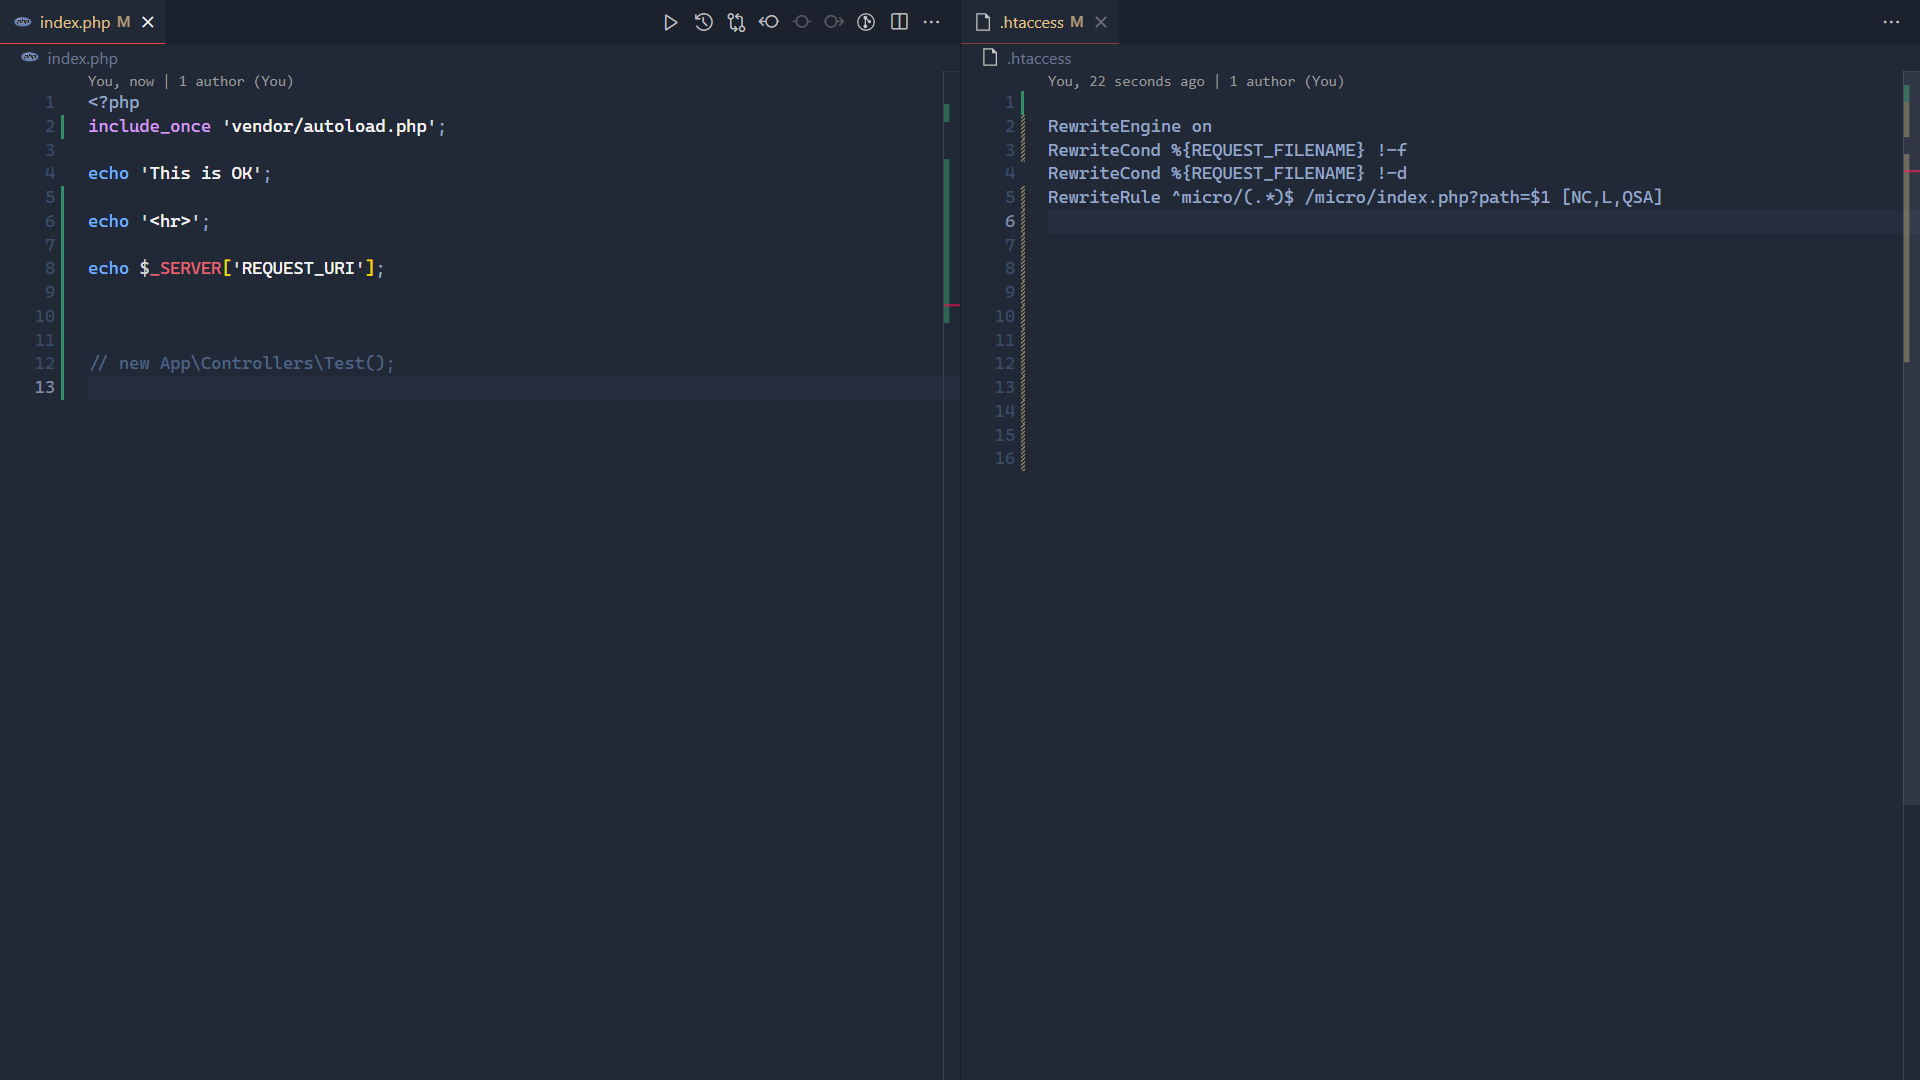Toggle file blame git icon
Screen dimensions: 1920x1080
(x=866, y=22)
